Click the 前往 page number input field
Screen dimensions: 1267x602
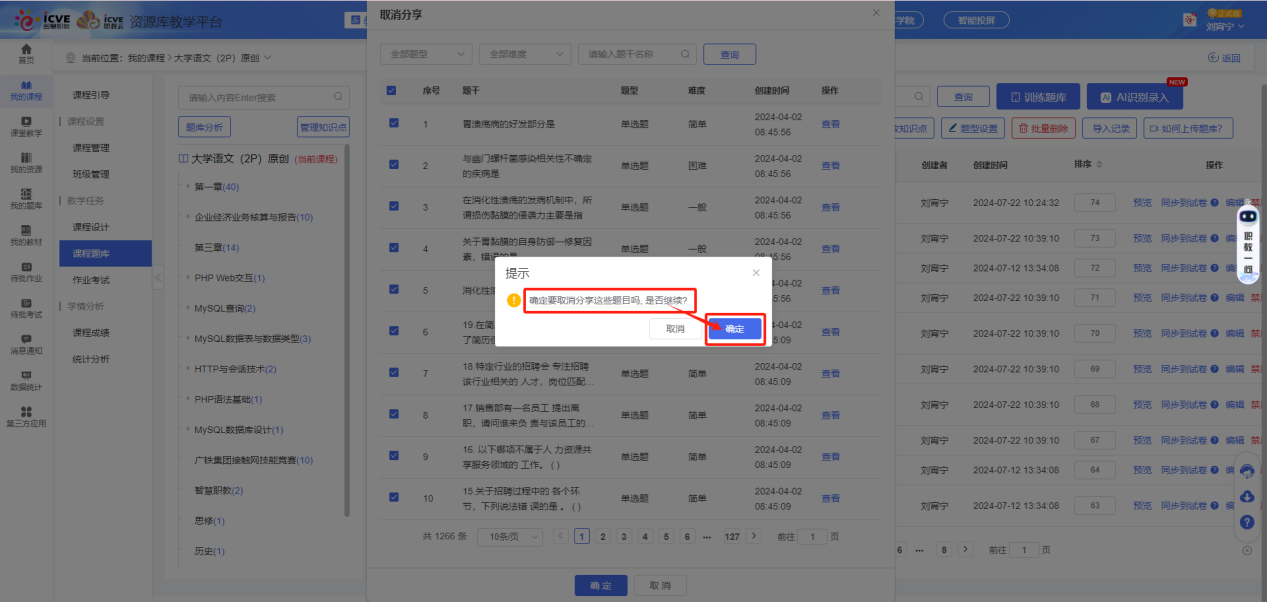[x=814, y=536]
